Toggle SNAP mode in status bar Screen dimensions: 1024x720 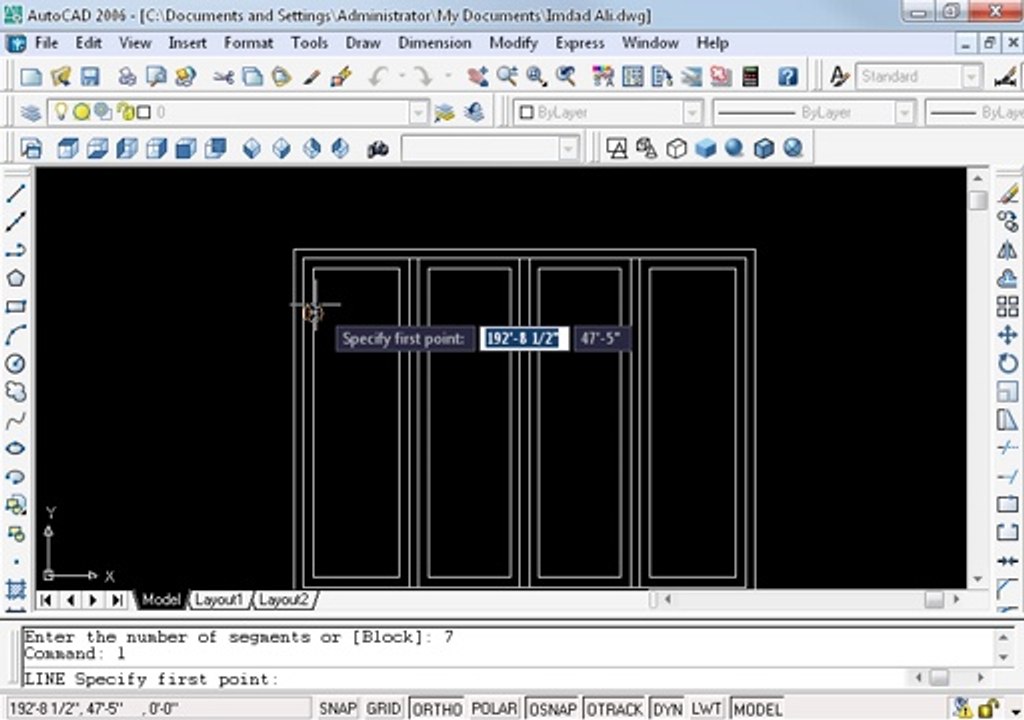point(338,709)
